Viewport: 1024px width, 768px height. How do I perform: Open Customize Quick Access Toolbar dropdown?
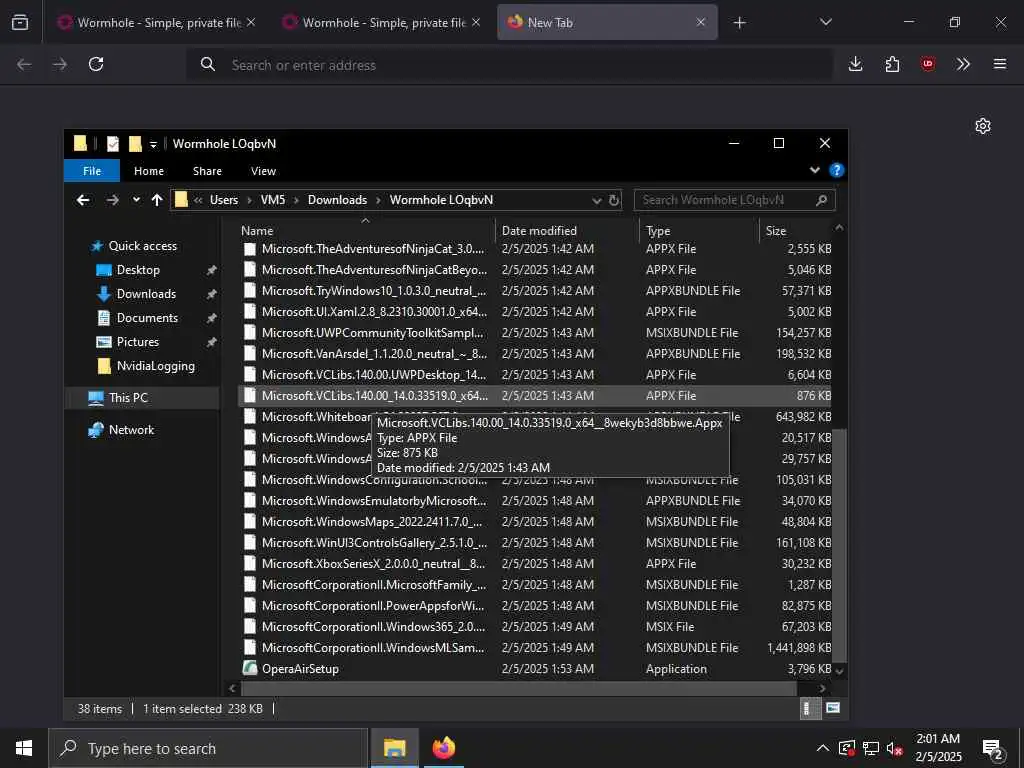pyautogui.click(x=153, y=144)
